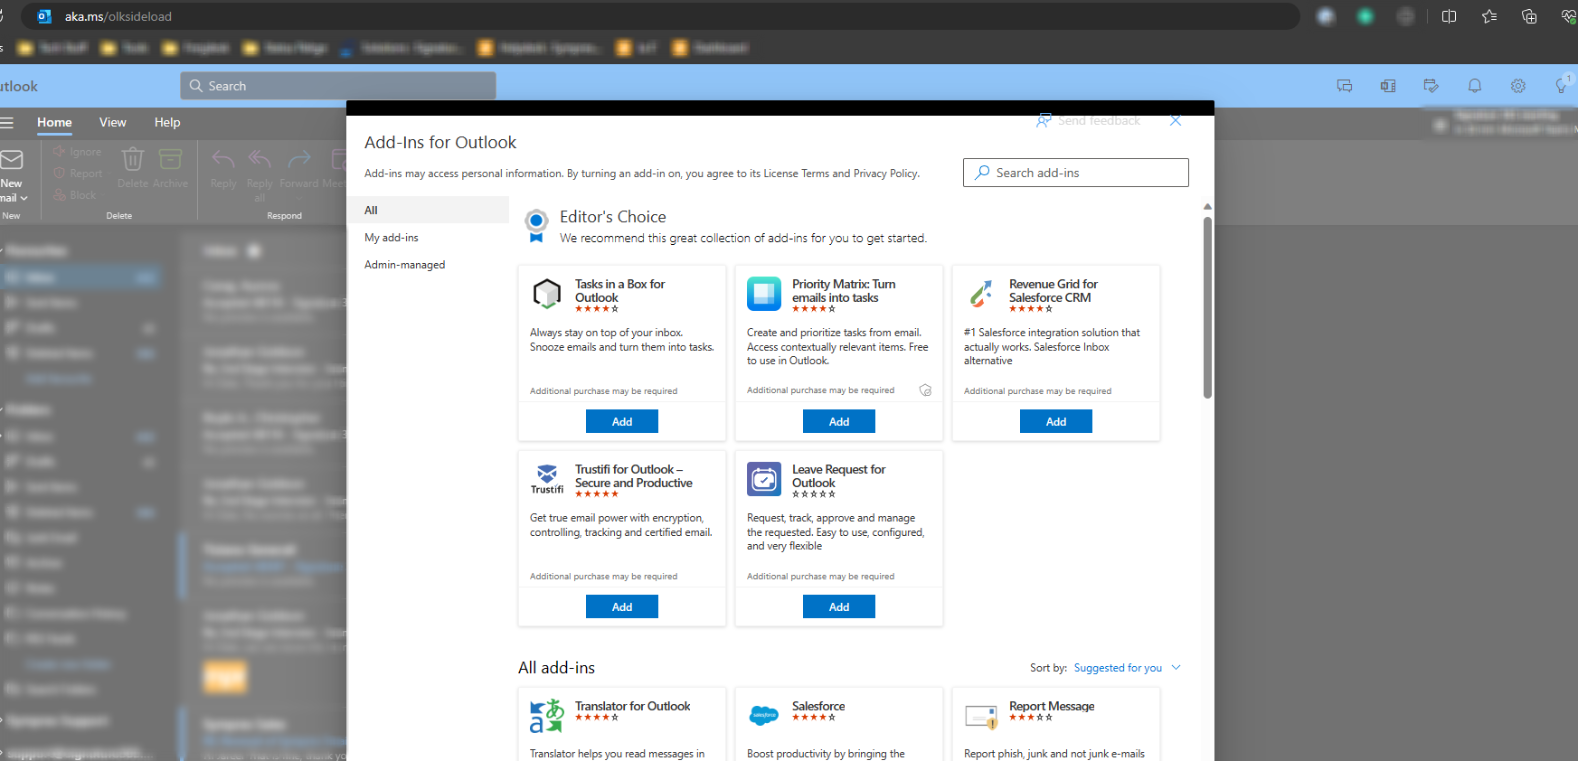1578x761 pixels.
Task: Open the Tips lightbulb icon
Action: click(x=1562, y=86)
